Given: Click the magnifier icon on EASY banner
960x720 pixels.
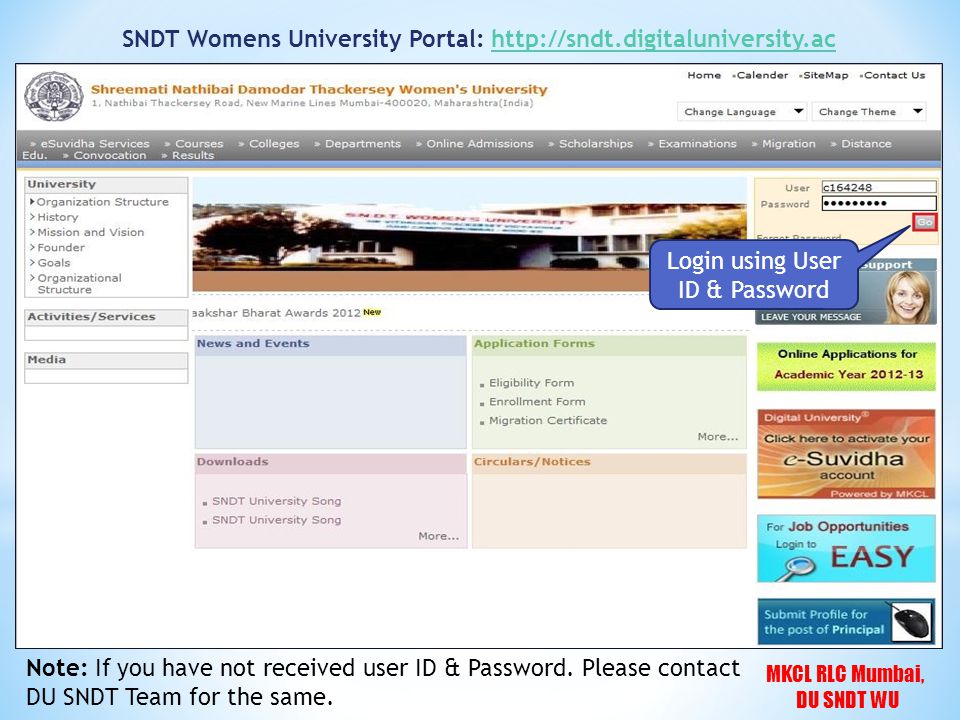Looking at the screenshot, I should click(x=798, y=569).
